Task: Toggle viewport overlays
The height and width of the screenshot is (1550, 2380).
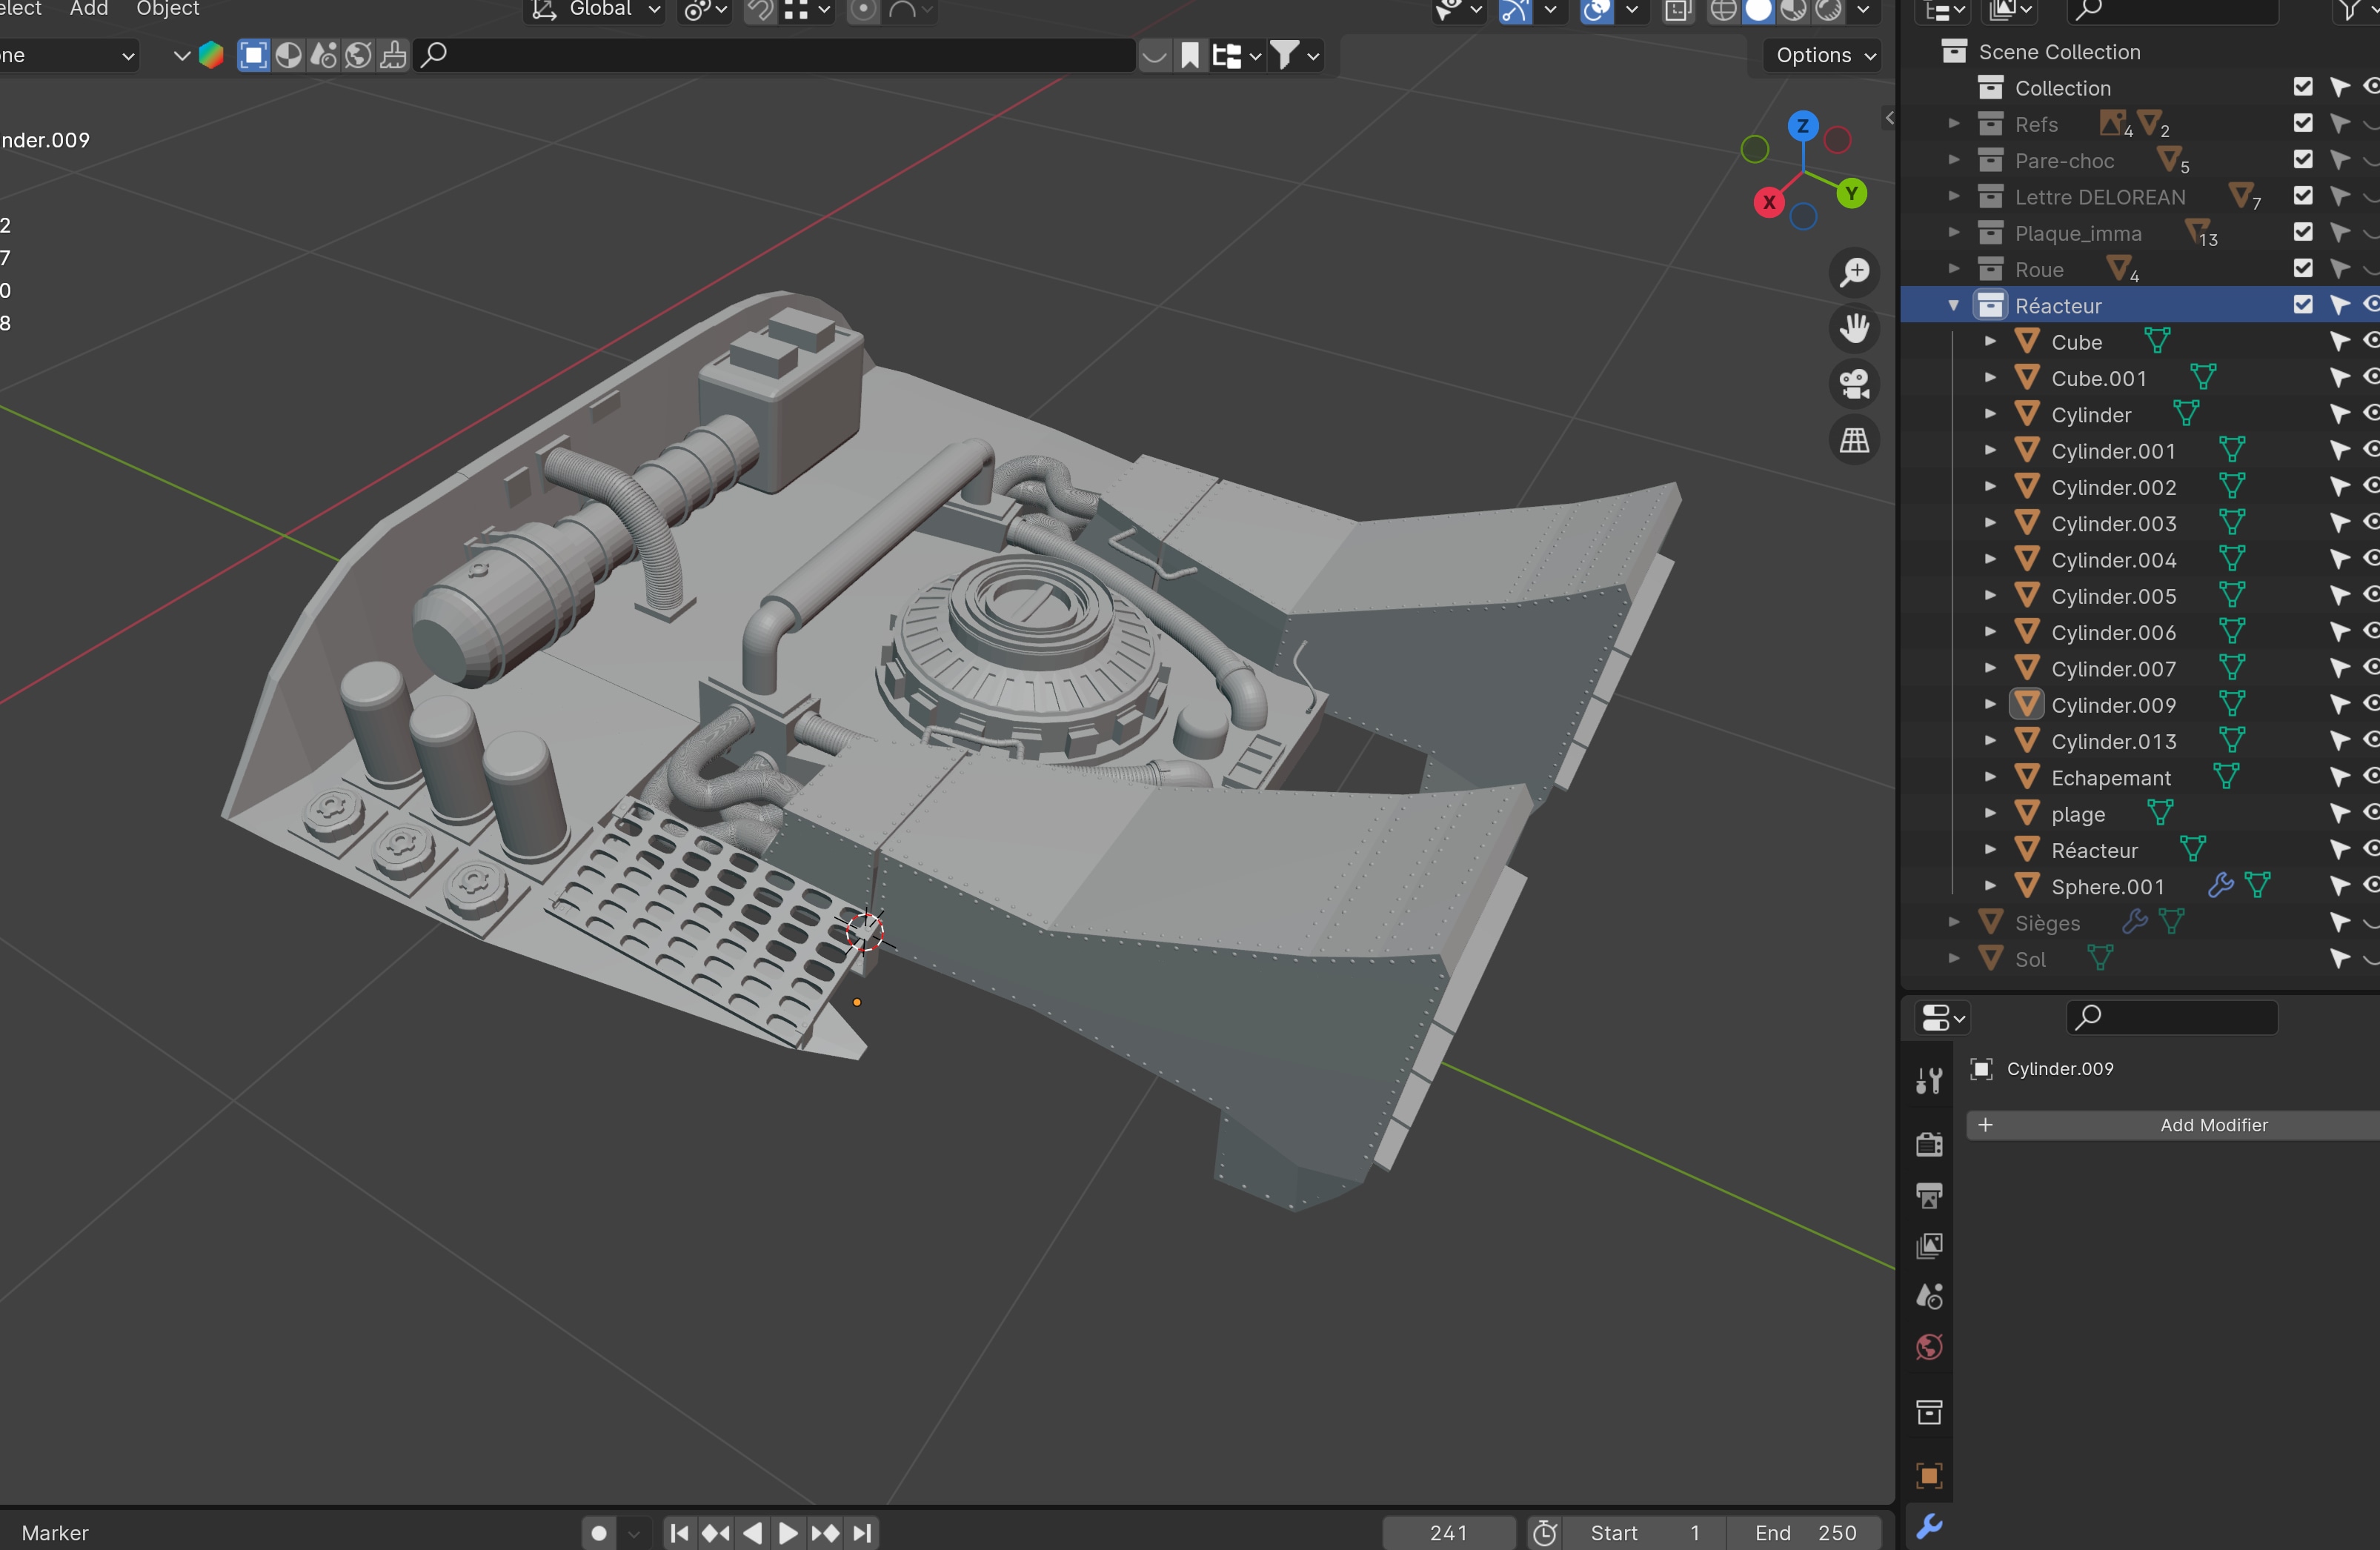Action: 1596,10
